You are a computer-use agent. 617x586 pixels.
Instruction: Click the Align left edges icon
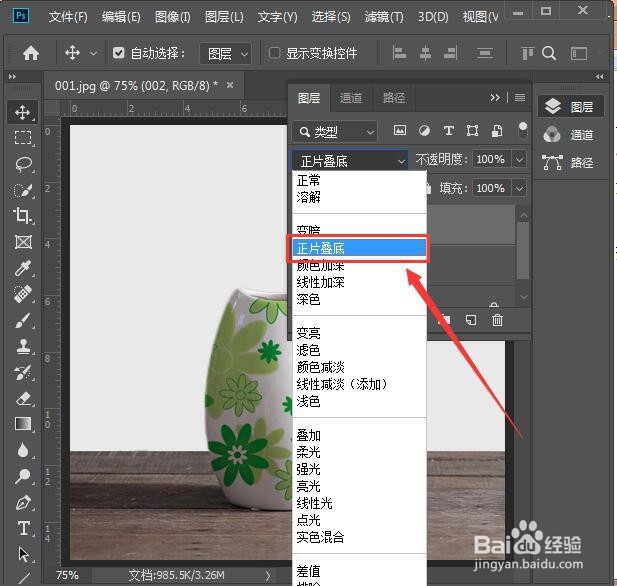coord(399,53)
